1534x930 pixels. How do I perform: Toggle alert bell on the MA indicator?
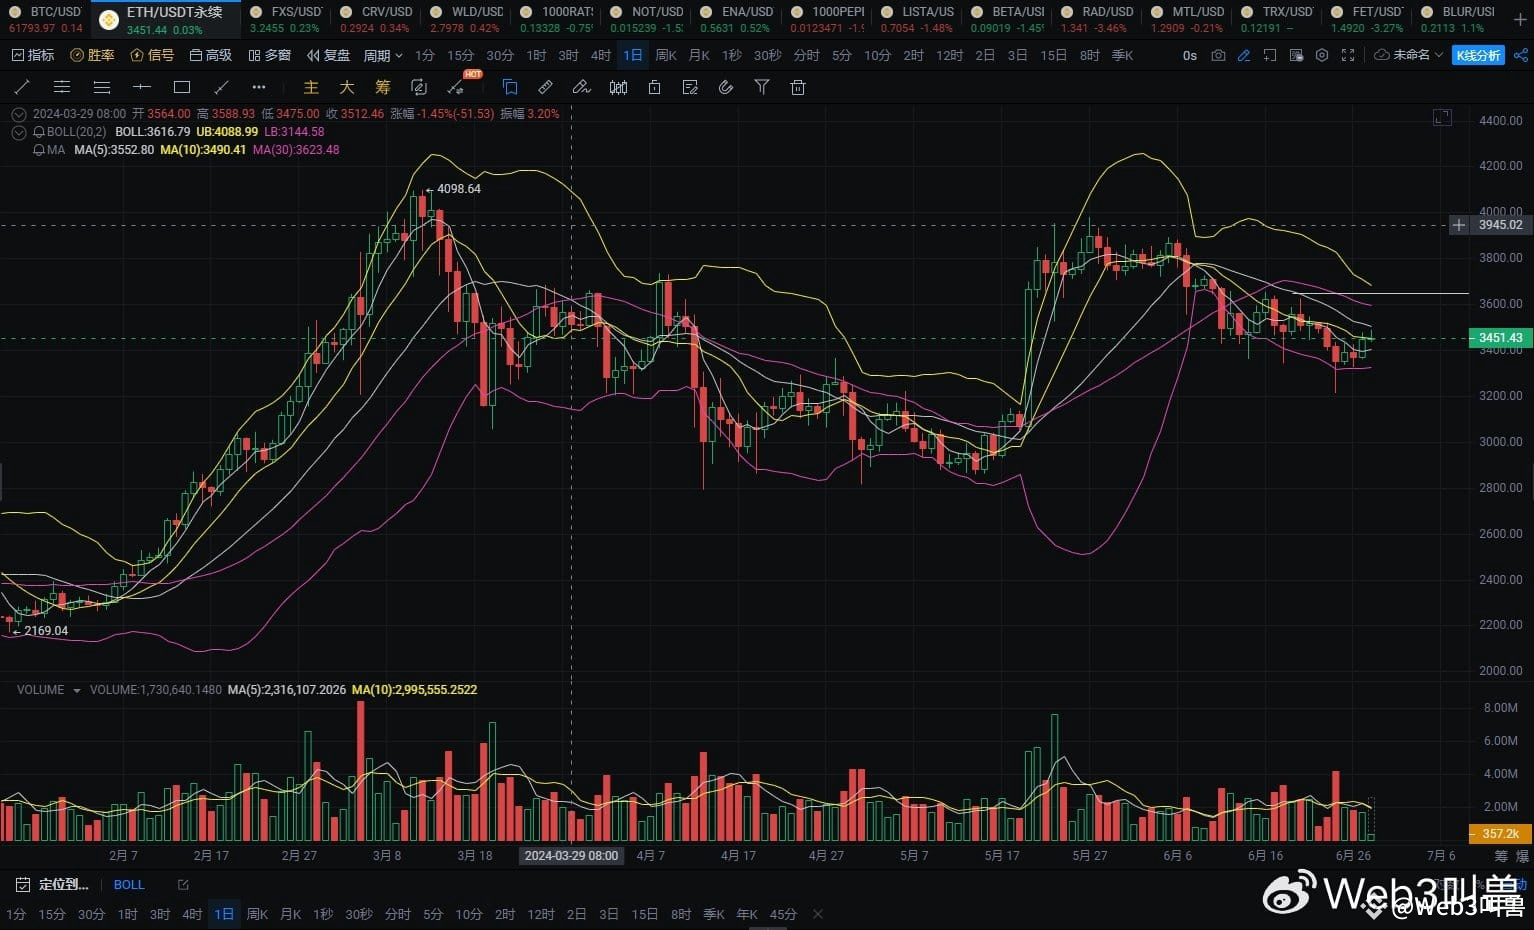39,150
